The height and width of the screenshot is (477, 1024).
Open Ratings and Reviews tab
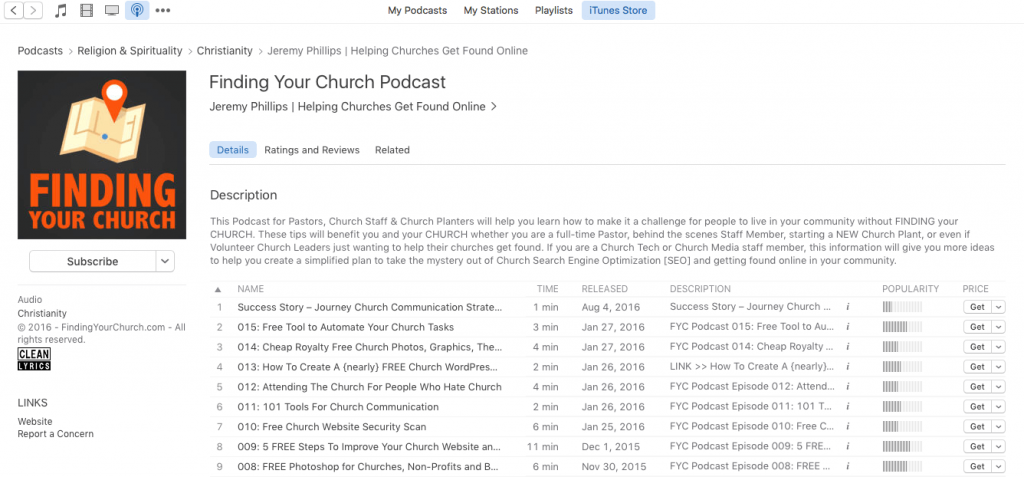pos(312,150)
